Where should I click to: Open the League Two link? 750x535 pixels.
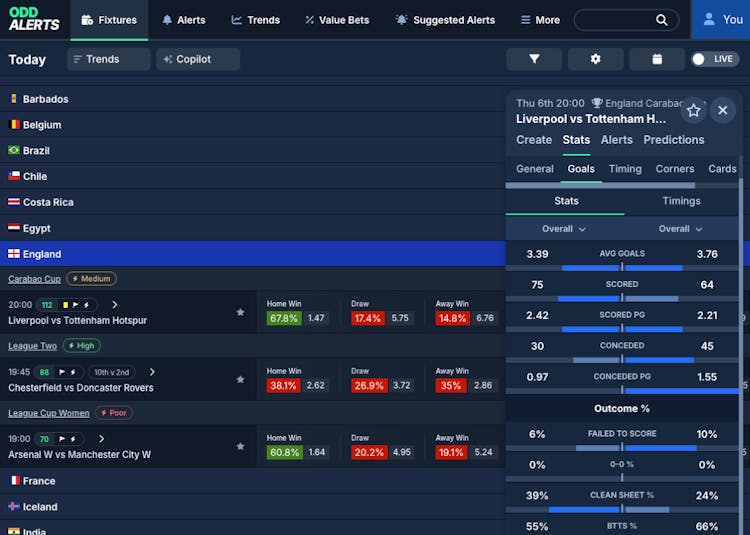pos(33,346)
